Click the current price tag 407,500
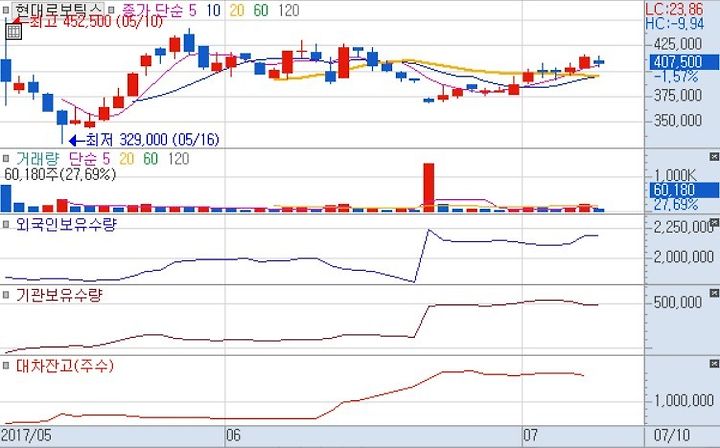 click(x=684, y=62)
